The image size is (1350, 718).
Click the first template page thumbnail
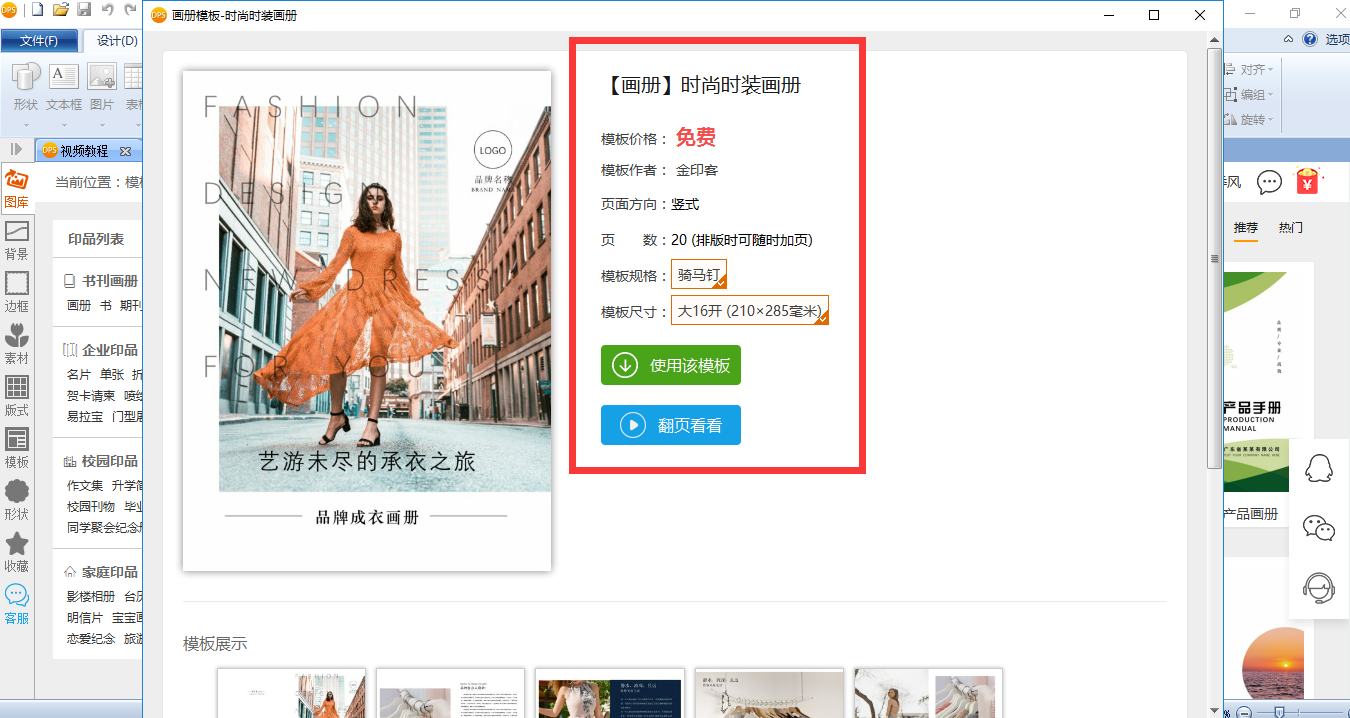point(292,693)
